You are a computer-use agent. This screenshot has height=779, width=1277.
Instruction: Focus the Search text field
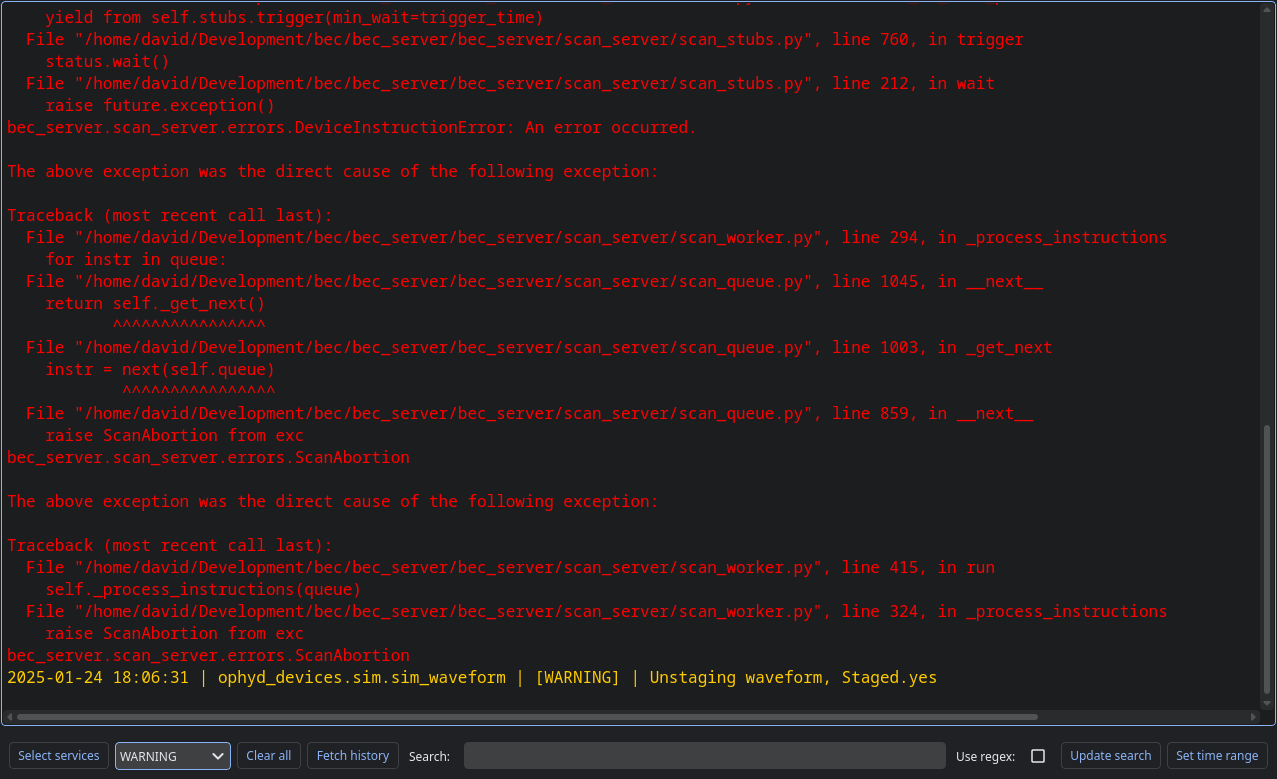[x=704, y=756]
